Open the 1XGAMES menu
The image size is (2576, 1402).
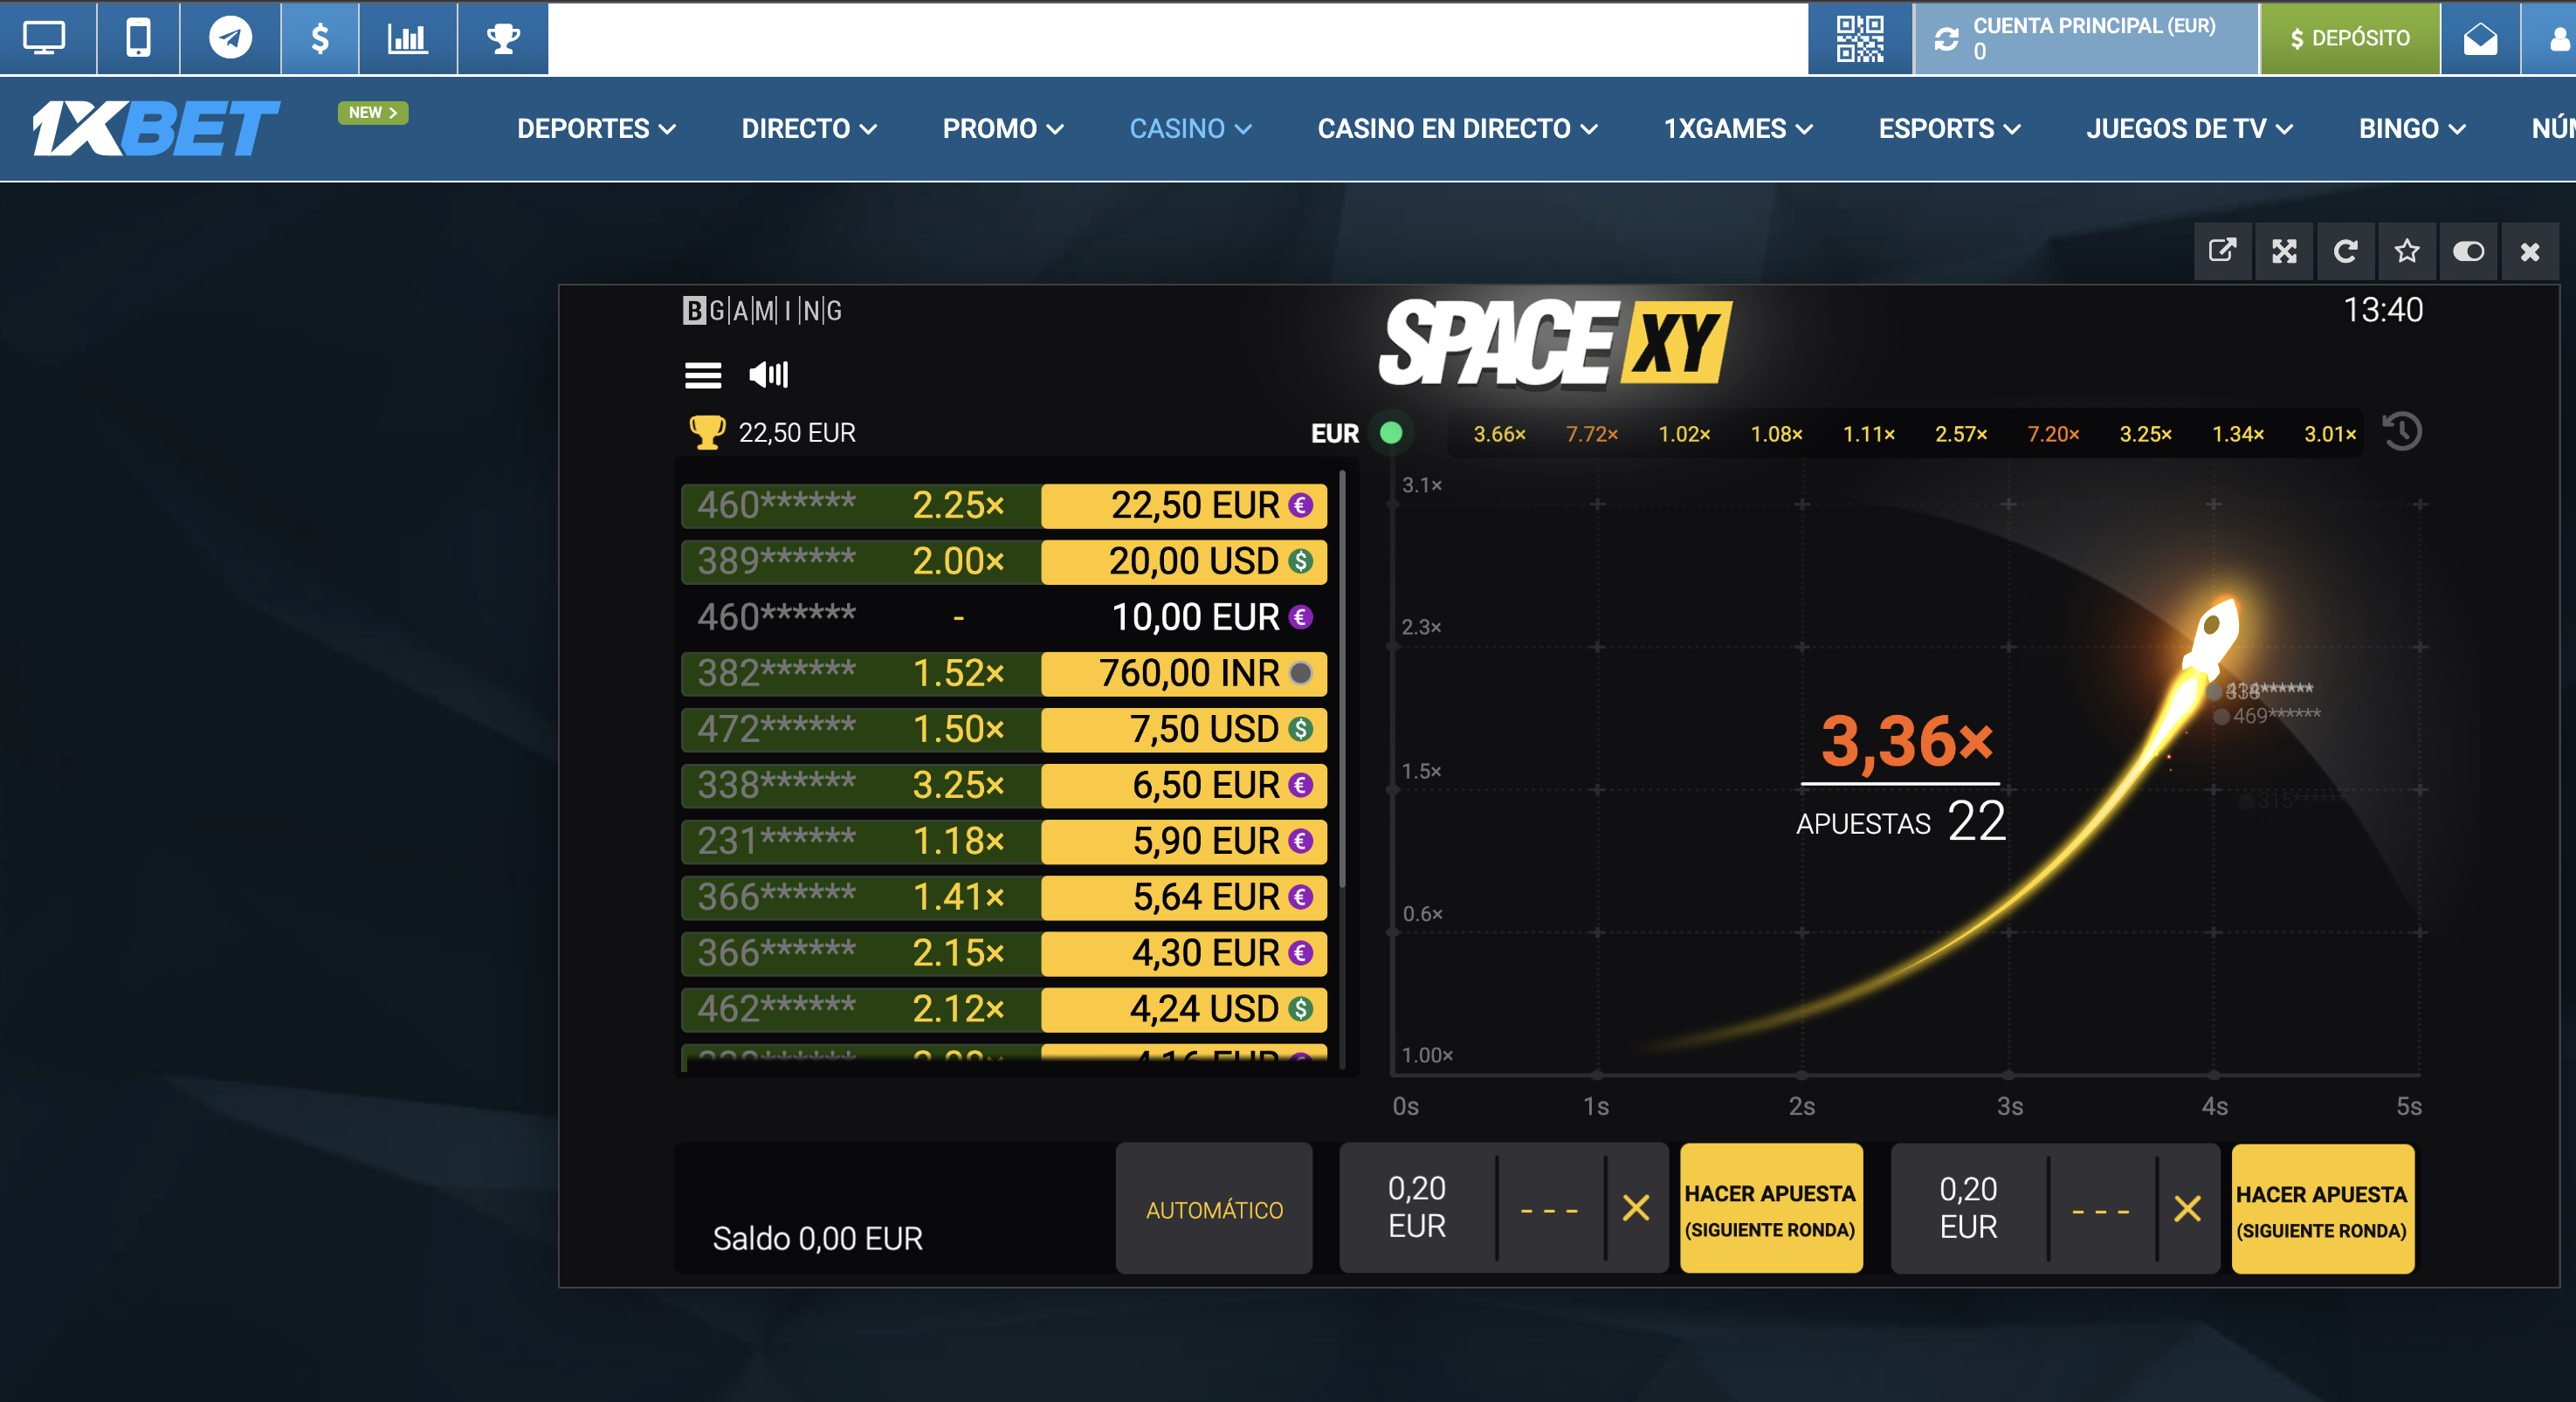[x=1737, y=129]
